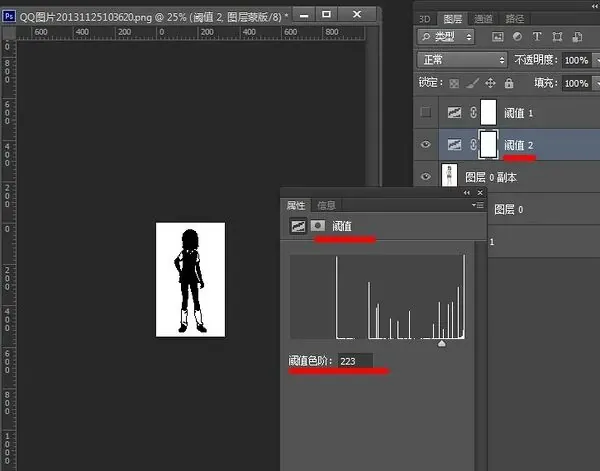The width and height of the screenshot is (600, 471).
Task: Click the threshold histogram graph
Action: [378, 297]
